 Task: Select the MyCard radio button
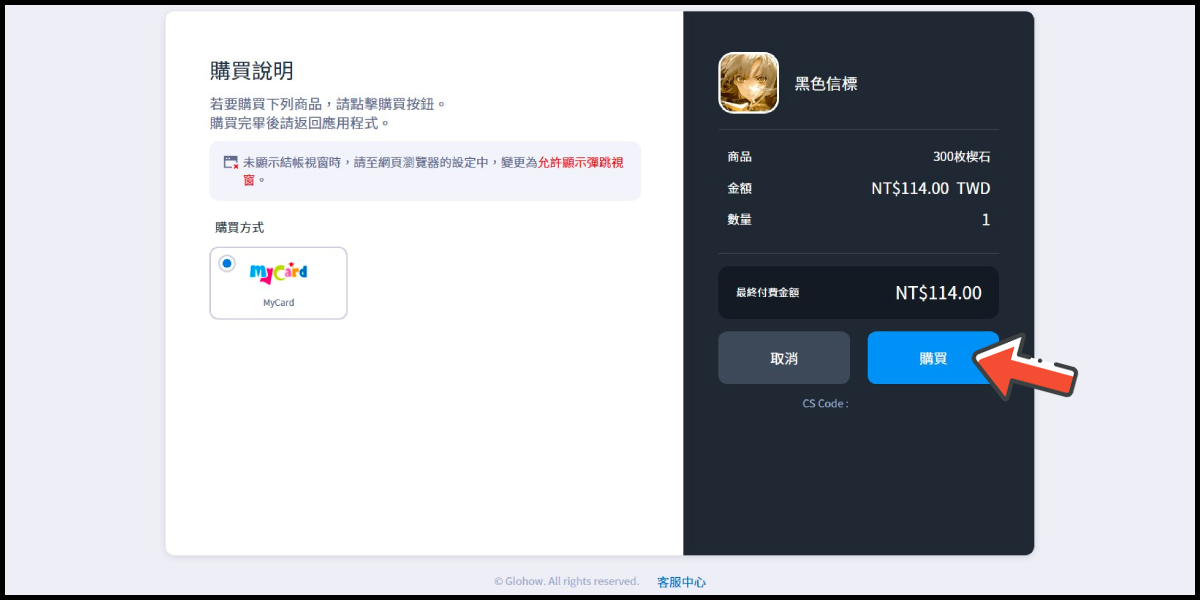227,264
